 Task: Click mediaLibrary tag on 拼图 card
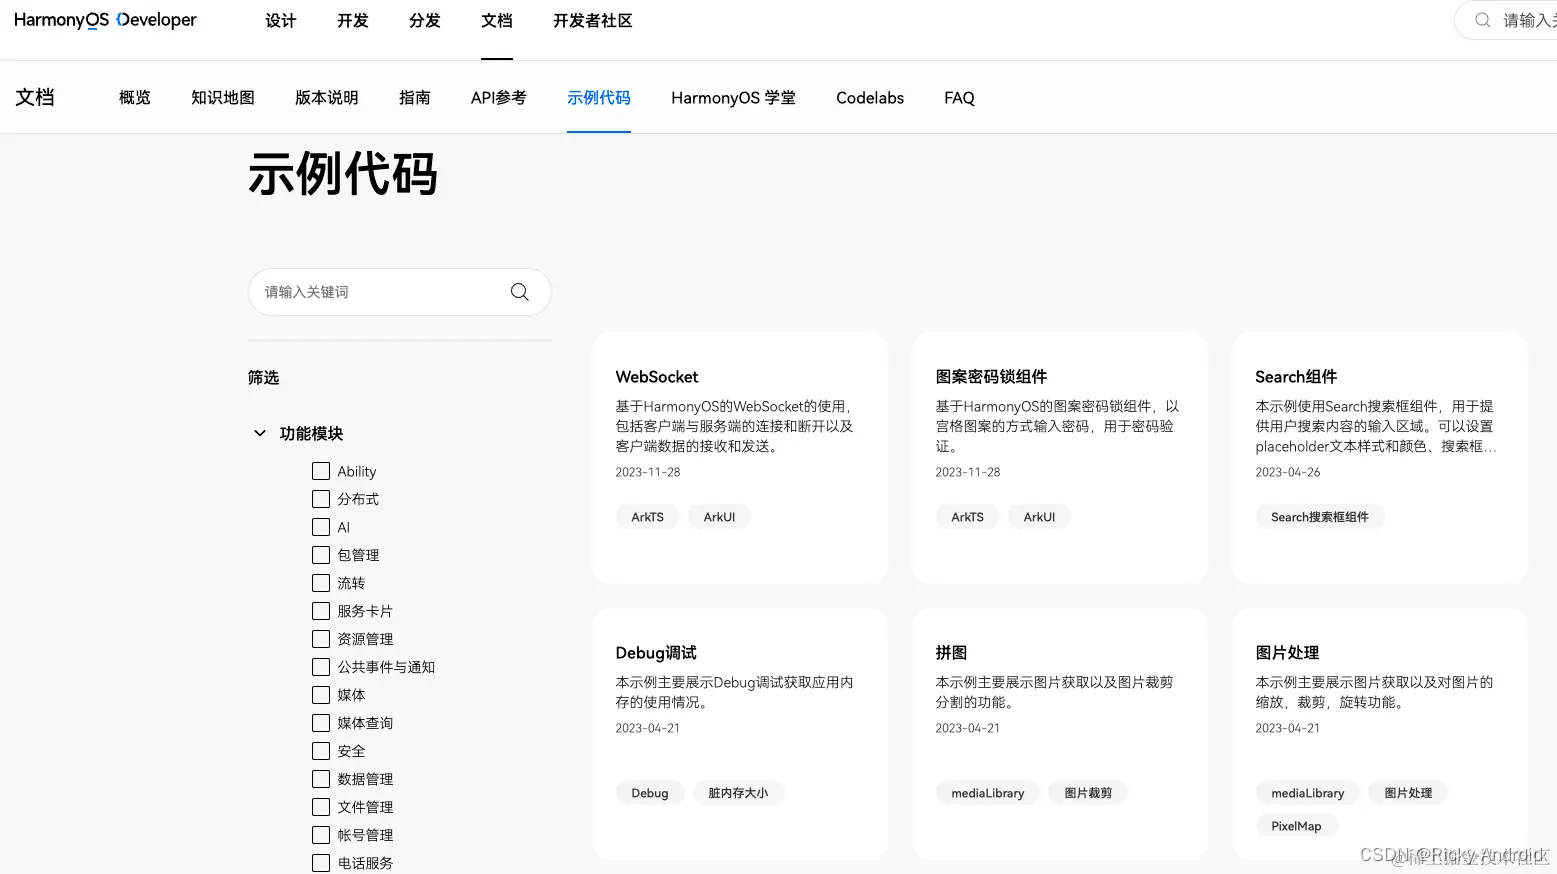click(x=988, y=793)
